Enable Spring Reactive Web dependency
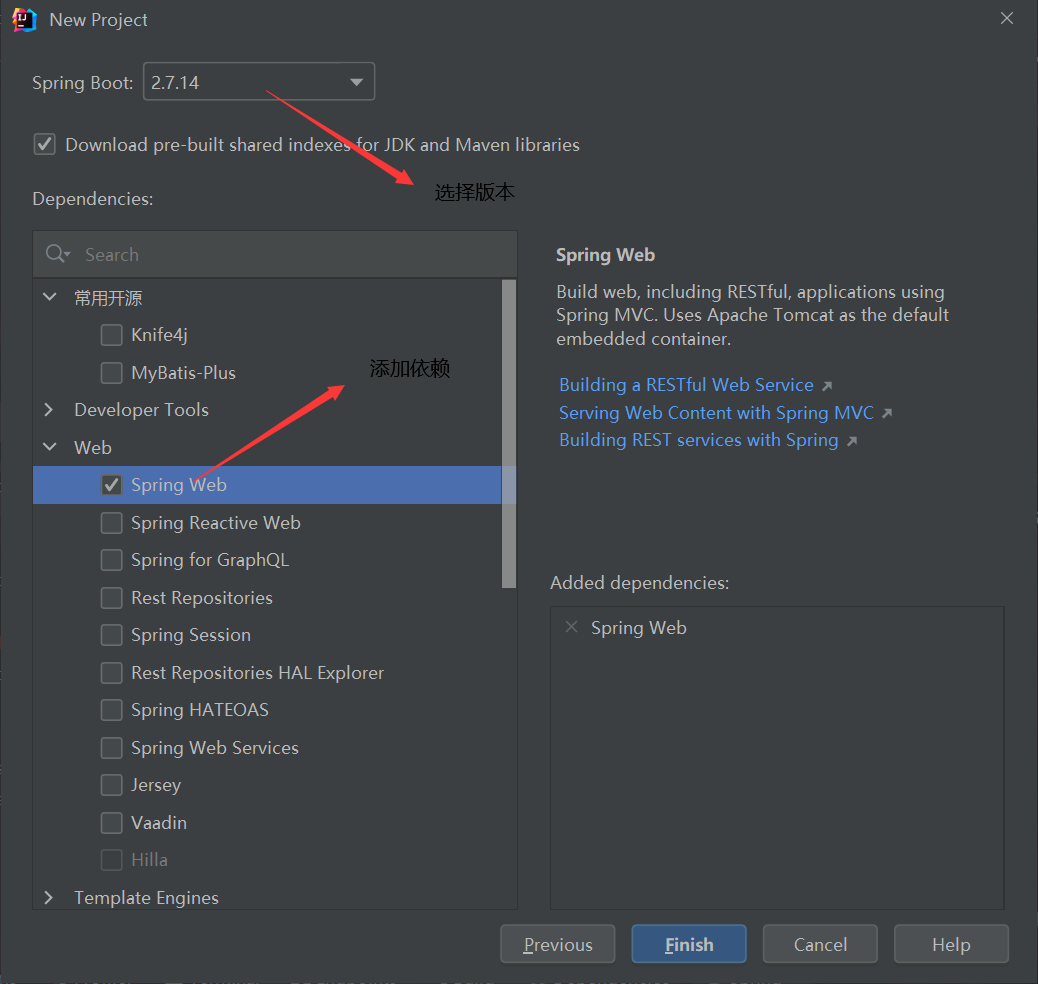Image resolution: width=1038 pixels, height=984 pixels. pyautogui.click(x=111, y=522)
